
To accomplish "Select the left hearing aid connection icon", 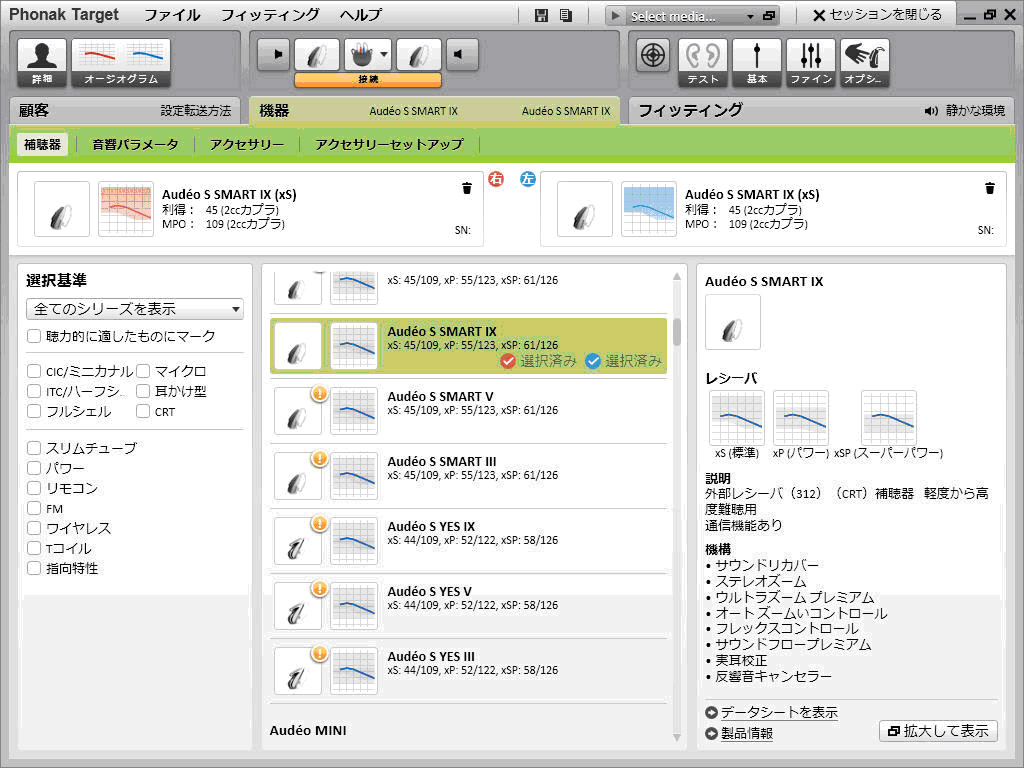I will click(419, 54).
